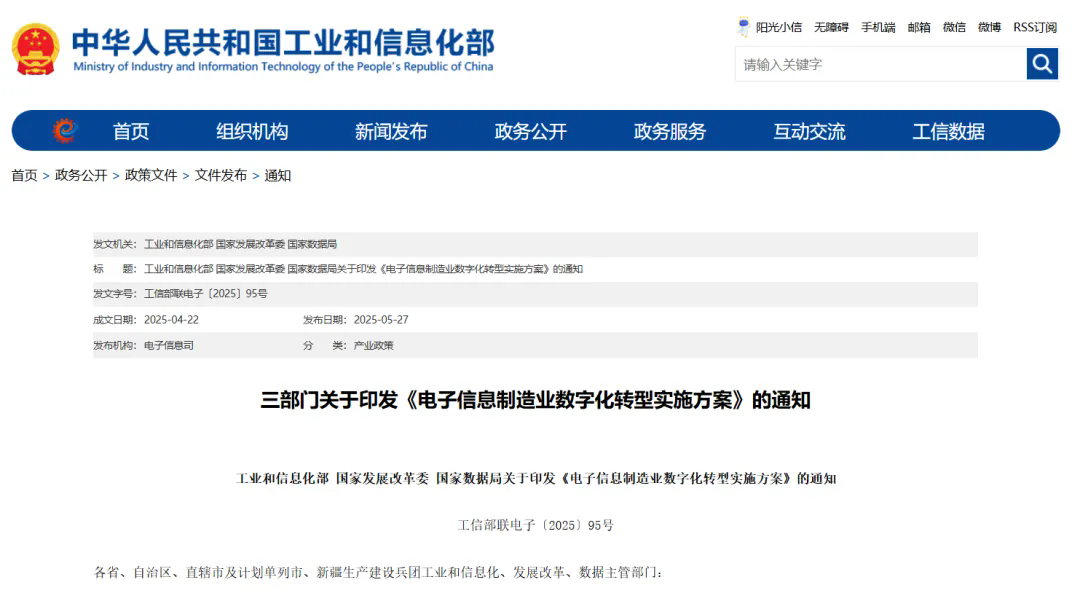Click the 无障碍 accessibility link
Viewport: 1080px width, 593px height.
[831, 27]
